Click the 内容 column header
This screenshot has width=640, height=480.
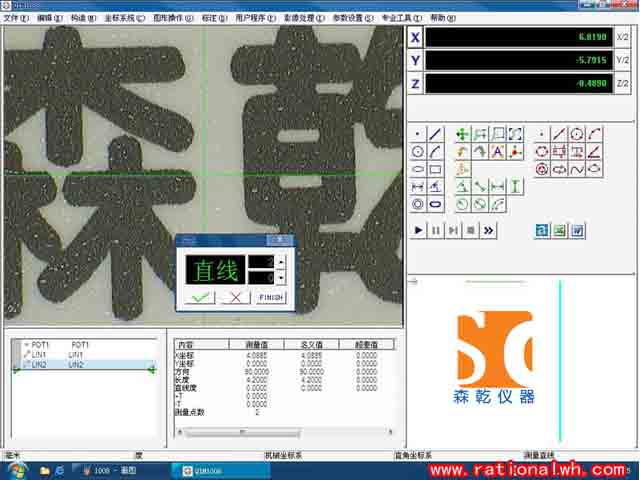tap(202, 344)
